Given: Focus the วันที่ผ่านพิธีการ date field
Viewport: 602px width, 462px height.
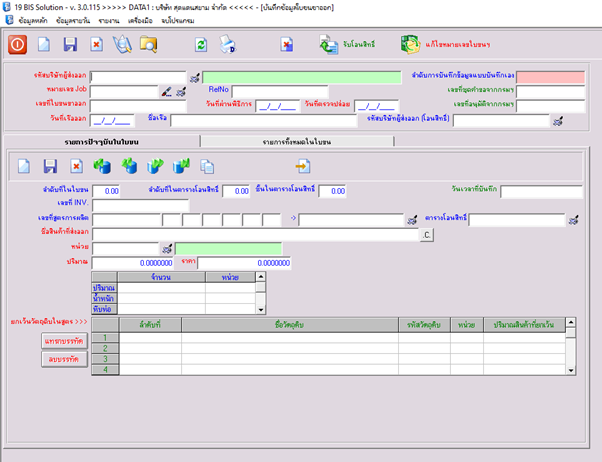Looking at the screenshot, I should tap(278, 106).
